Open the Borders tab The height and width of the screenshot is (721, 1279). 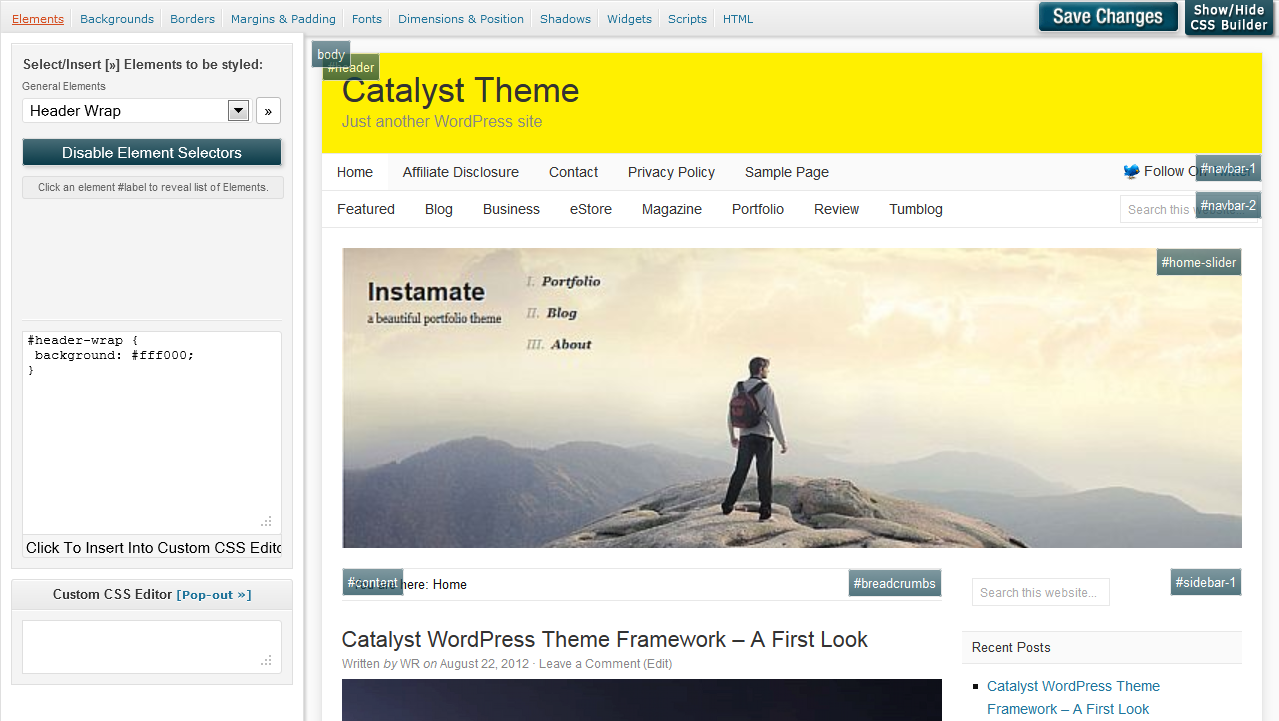[x=192, y=19]
